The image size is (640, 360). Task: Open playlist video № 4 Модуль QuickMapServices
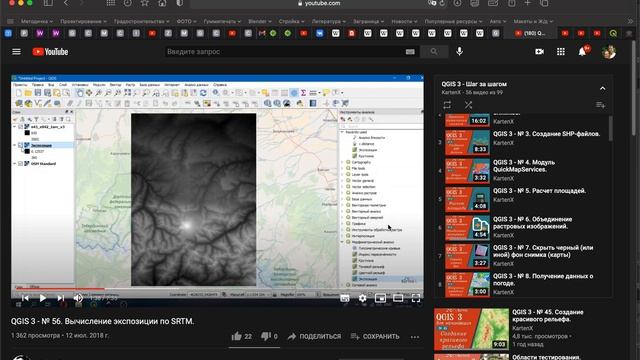point(522,171)
